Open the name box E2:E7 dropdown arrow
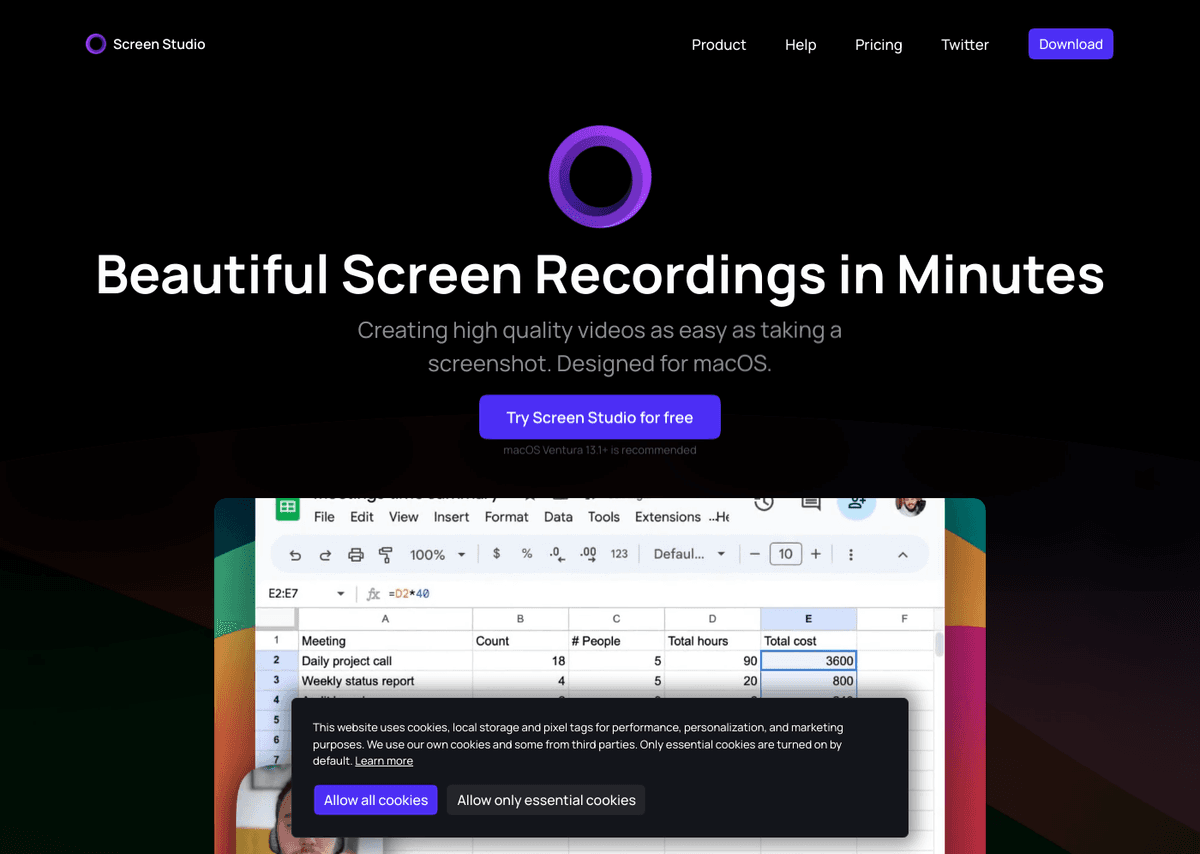 pyautogui.click(x=340, y=593)
